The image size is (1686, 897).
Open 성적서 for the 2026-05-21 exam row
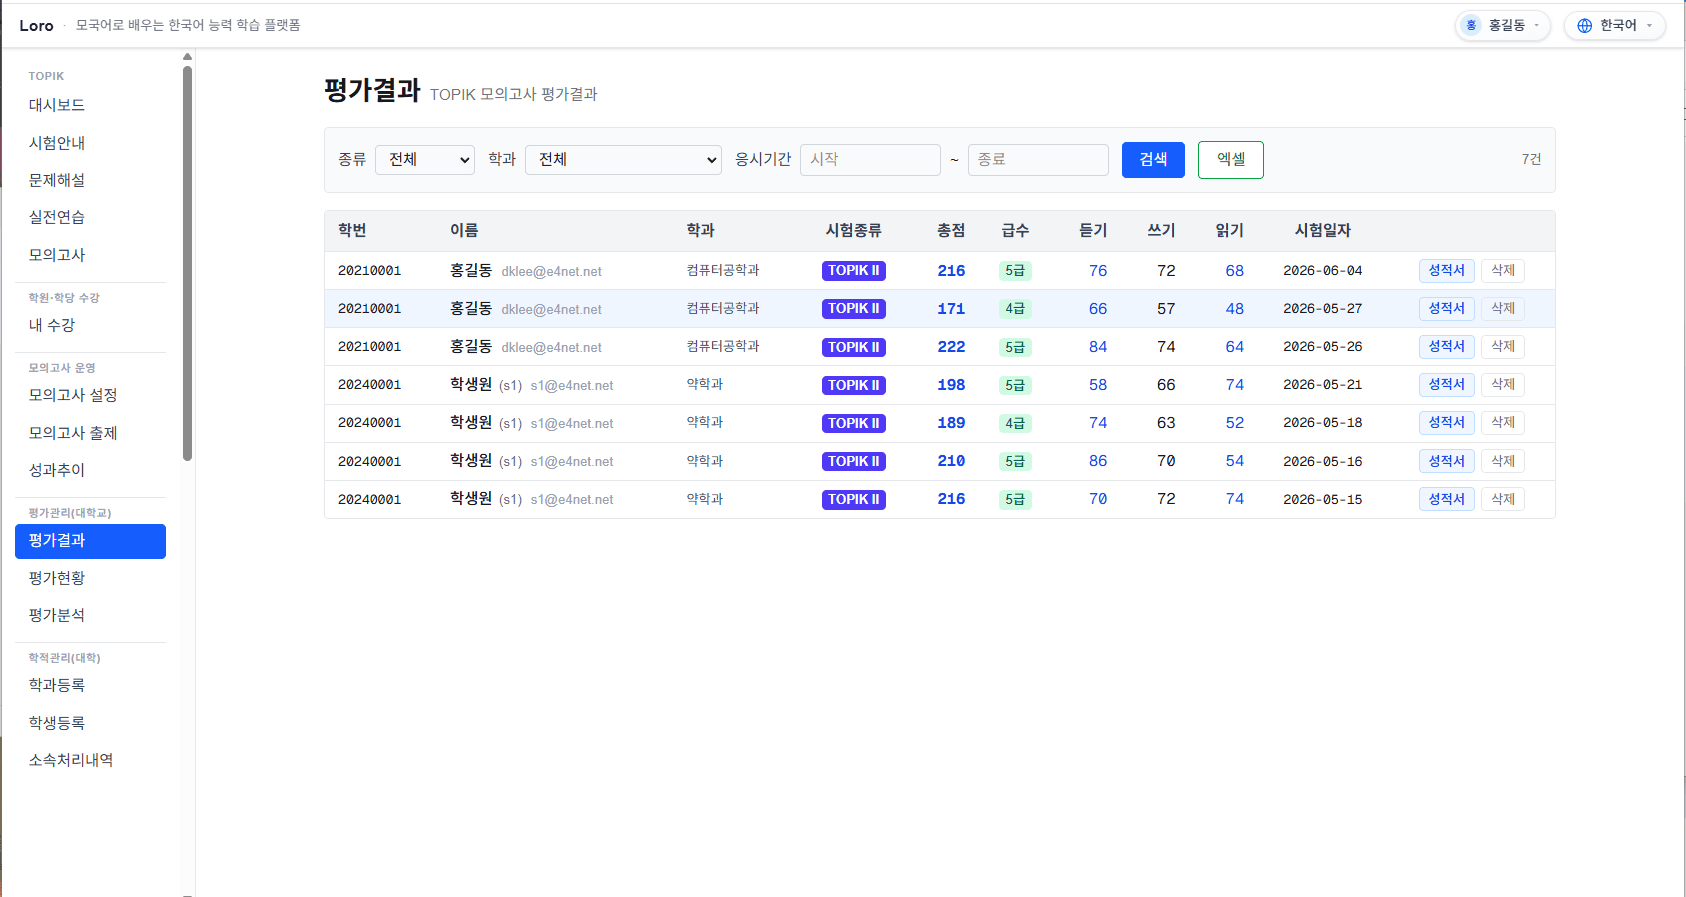pyautogui.click(x=1446, y=384)
